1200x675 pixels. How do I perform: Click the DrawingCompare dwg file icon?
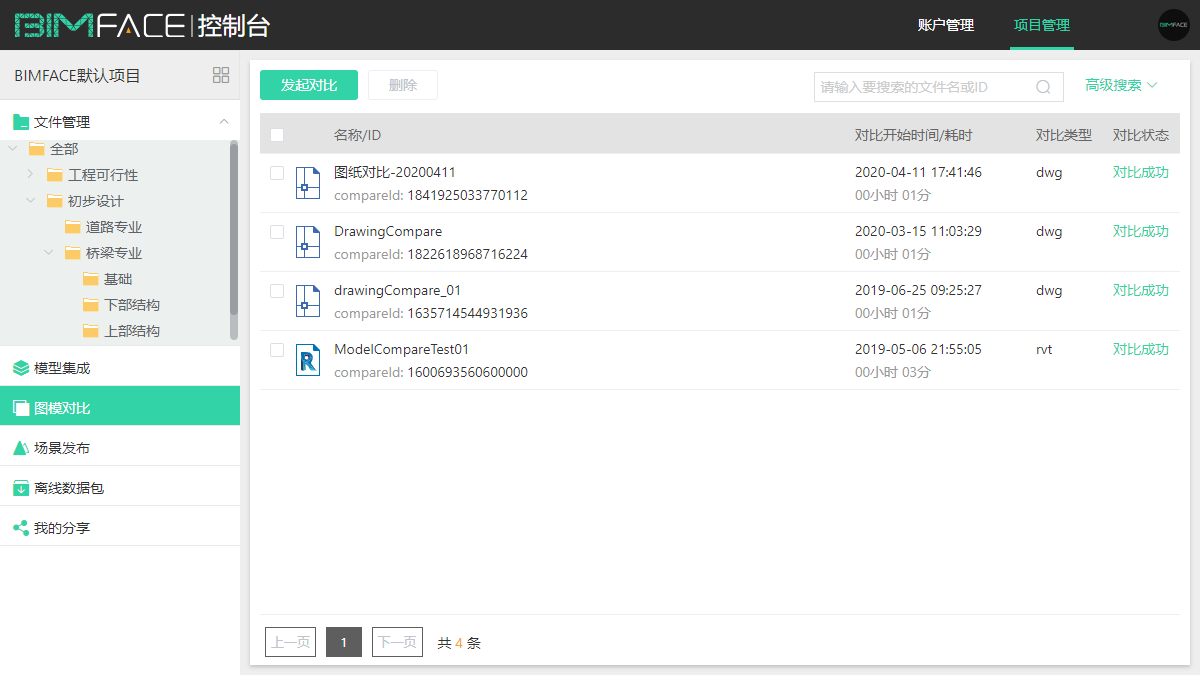click(308, 242)
